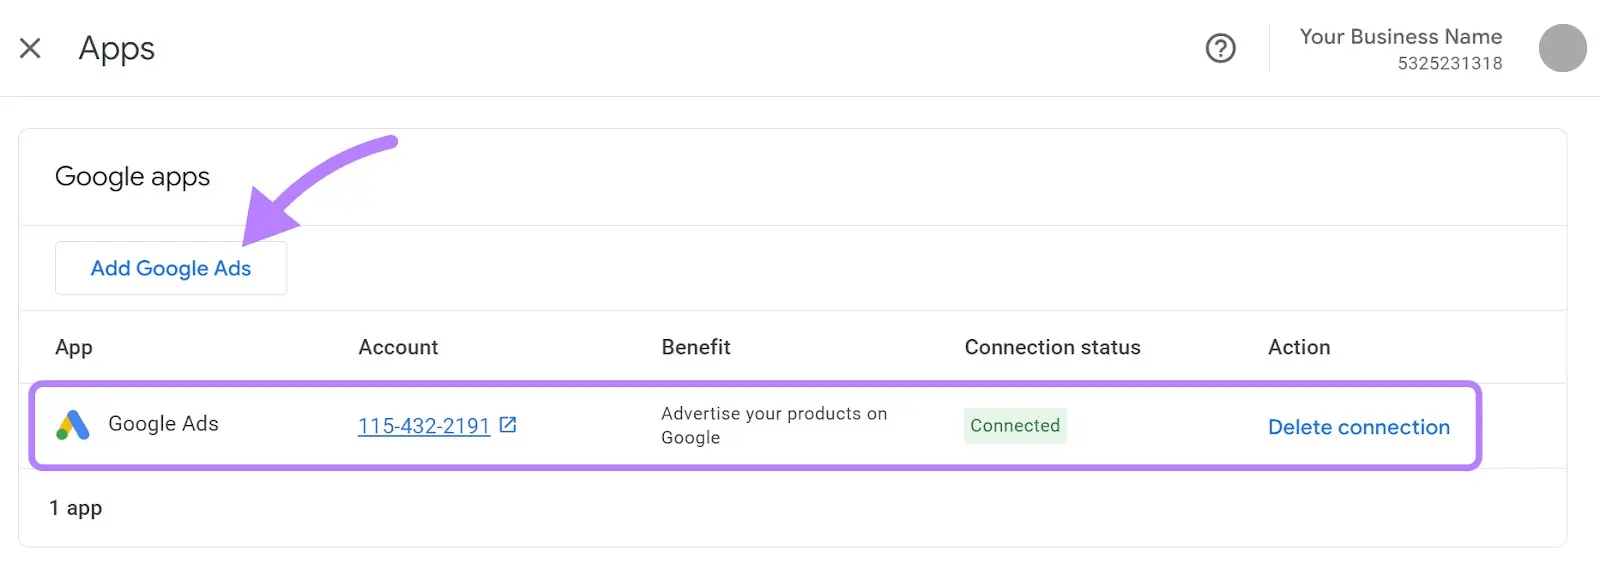Select the Connected status badge

[1015, 425]
